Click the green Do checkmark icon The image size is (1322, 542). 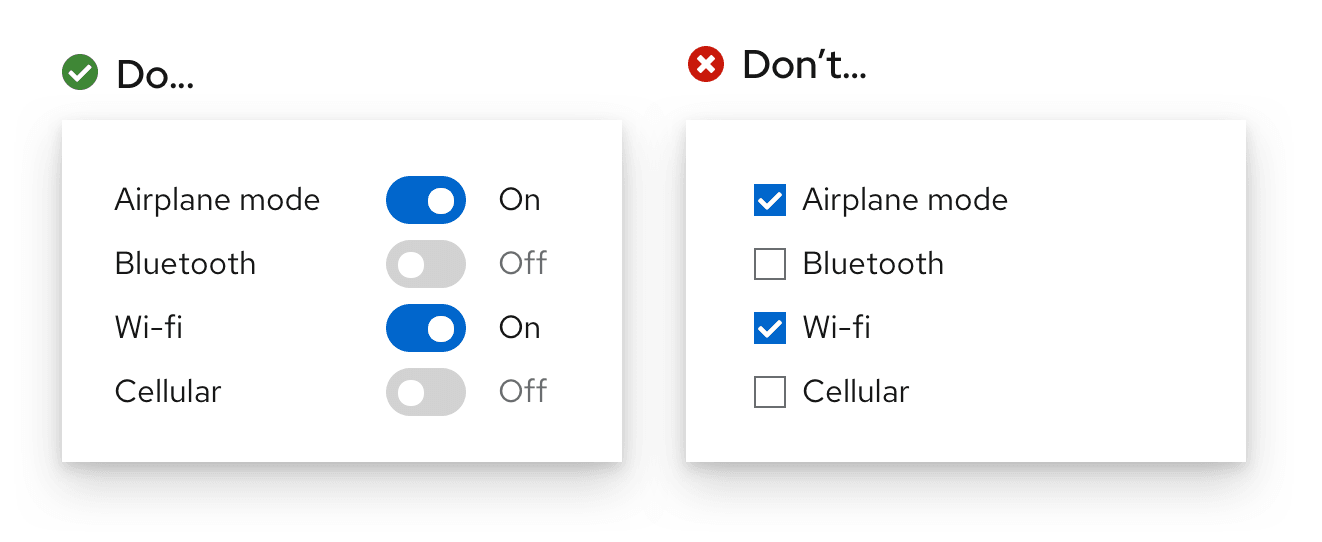[x=80, y=73]
